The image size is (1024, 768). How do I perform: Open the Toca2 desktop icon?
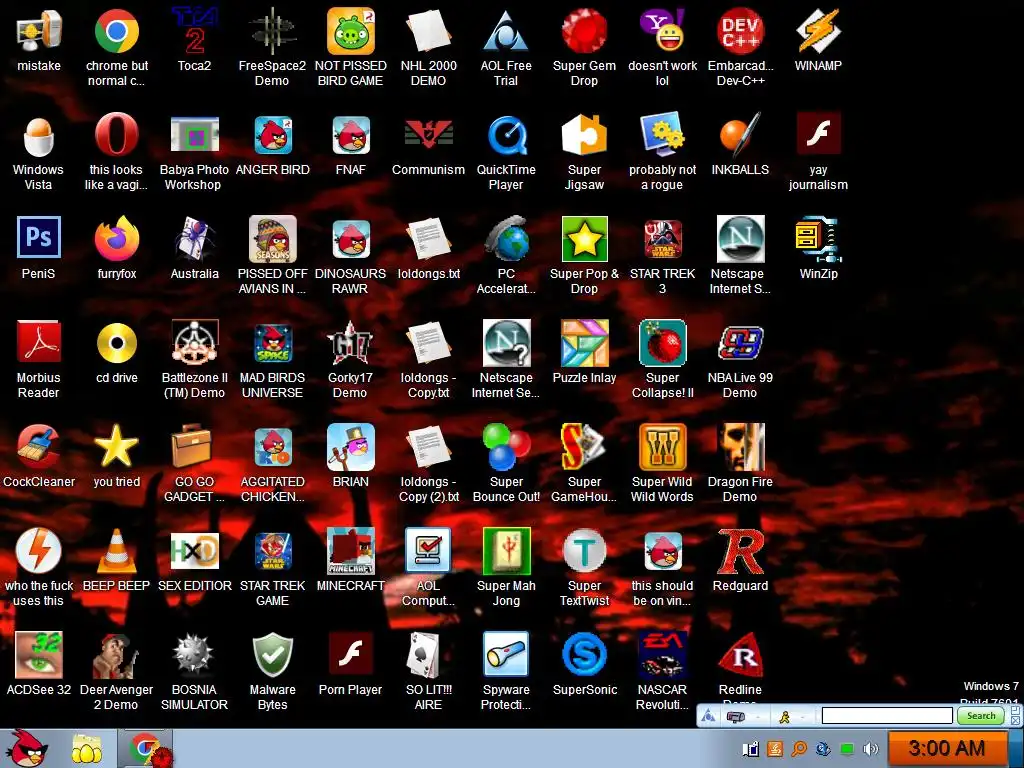click(x=195, y=31)
